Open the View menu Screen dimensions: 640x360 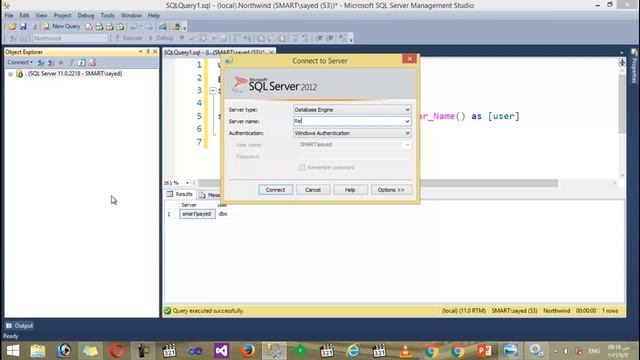click(41, 15)
